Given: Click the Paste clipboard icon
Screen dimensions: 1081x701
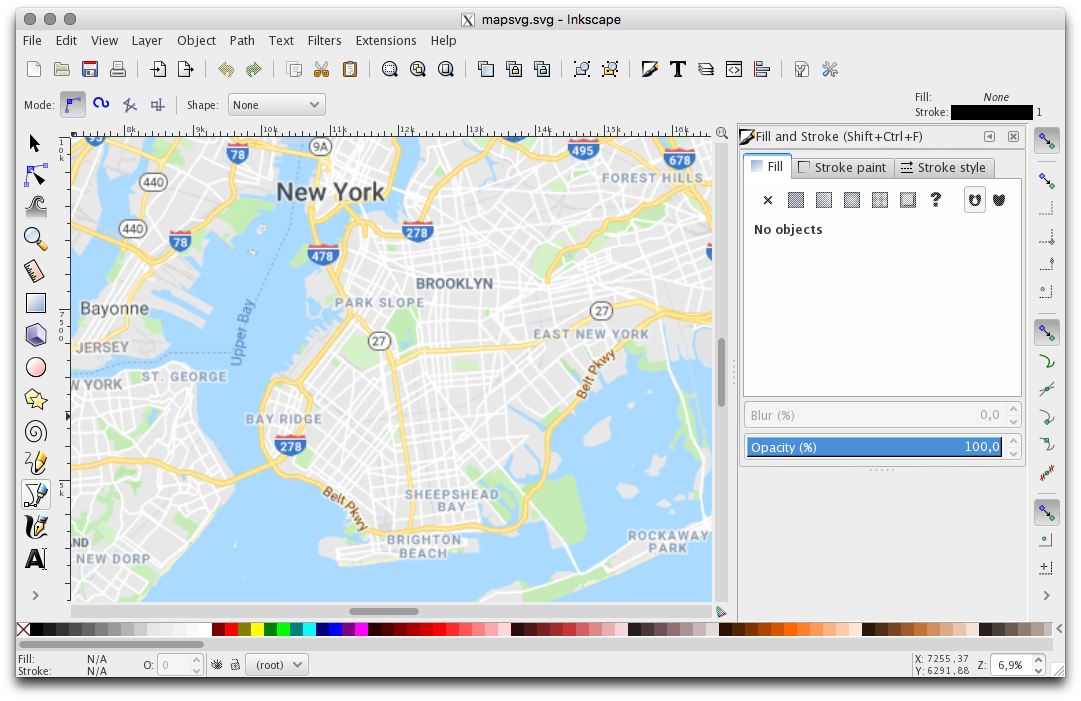Looking at the screenshot, I should coord(350,69).
